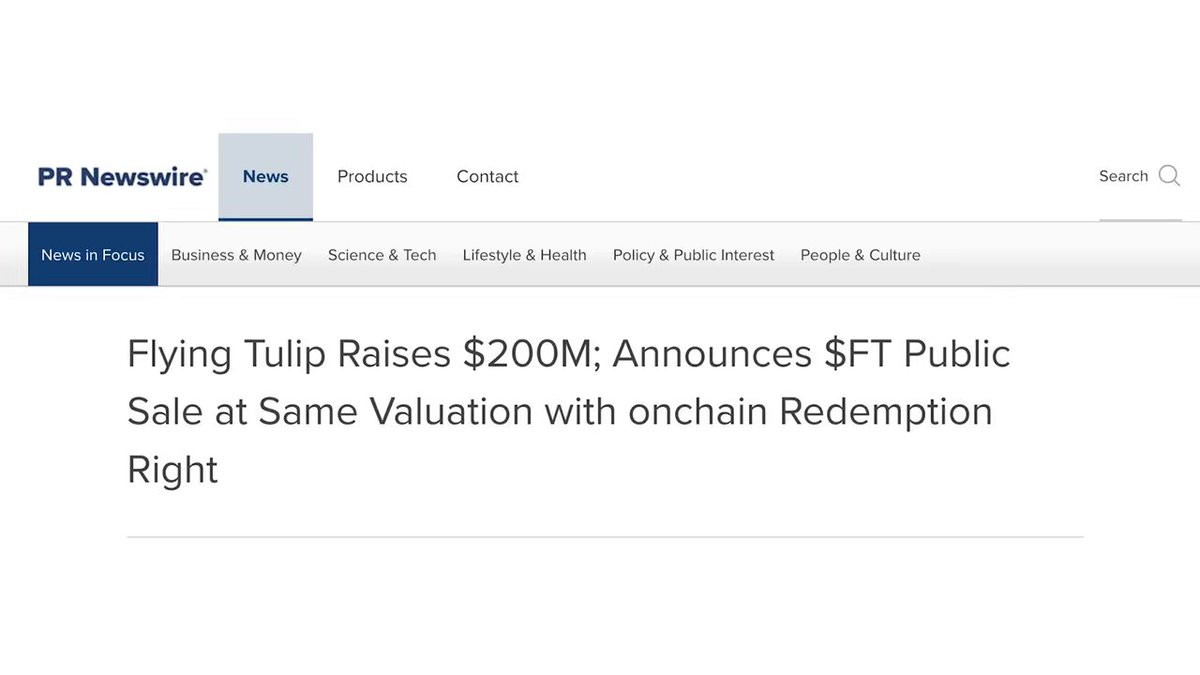Focus the search field underline

(x=1140, y=220)
